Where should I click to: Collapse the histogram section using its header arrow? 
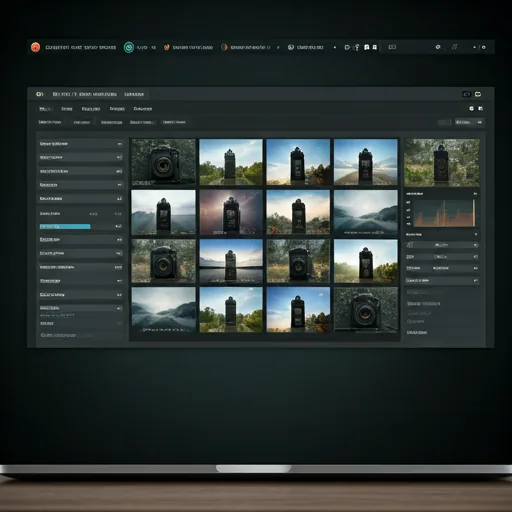coord(475,194)
